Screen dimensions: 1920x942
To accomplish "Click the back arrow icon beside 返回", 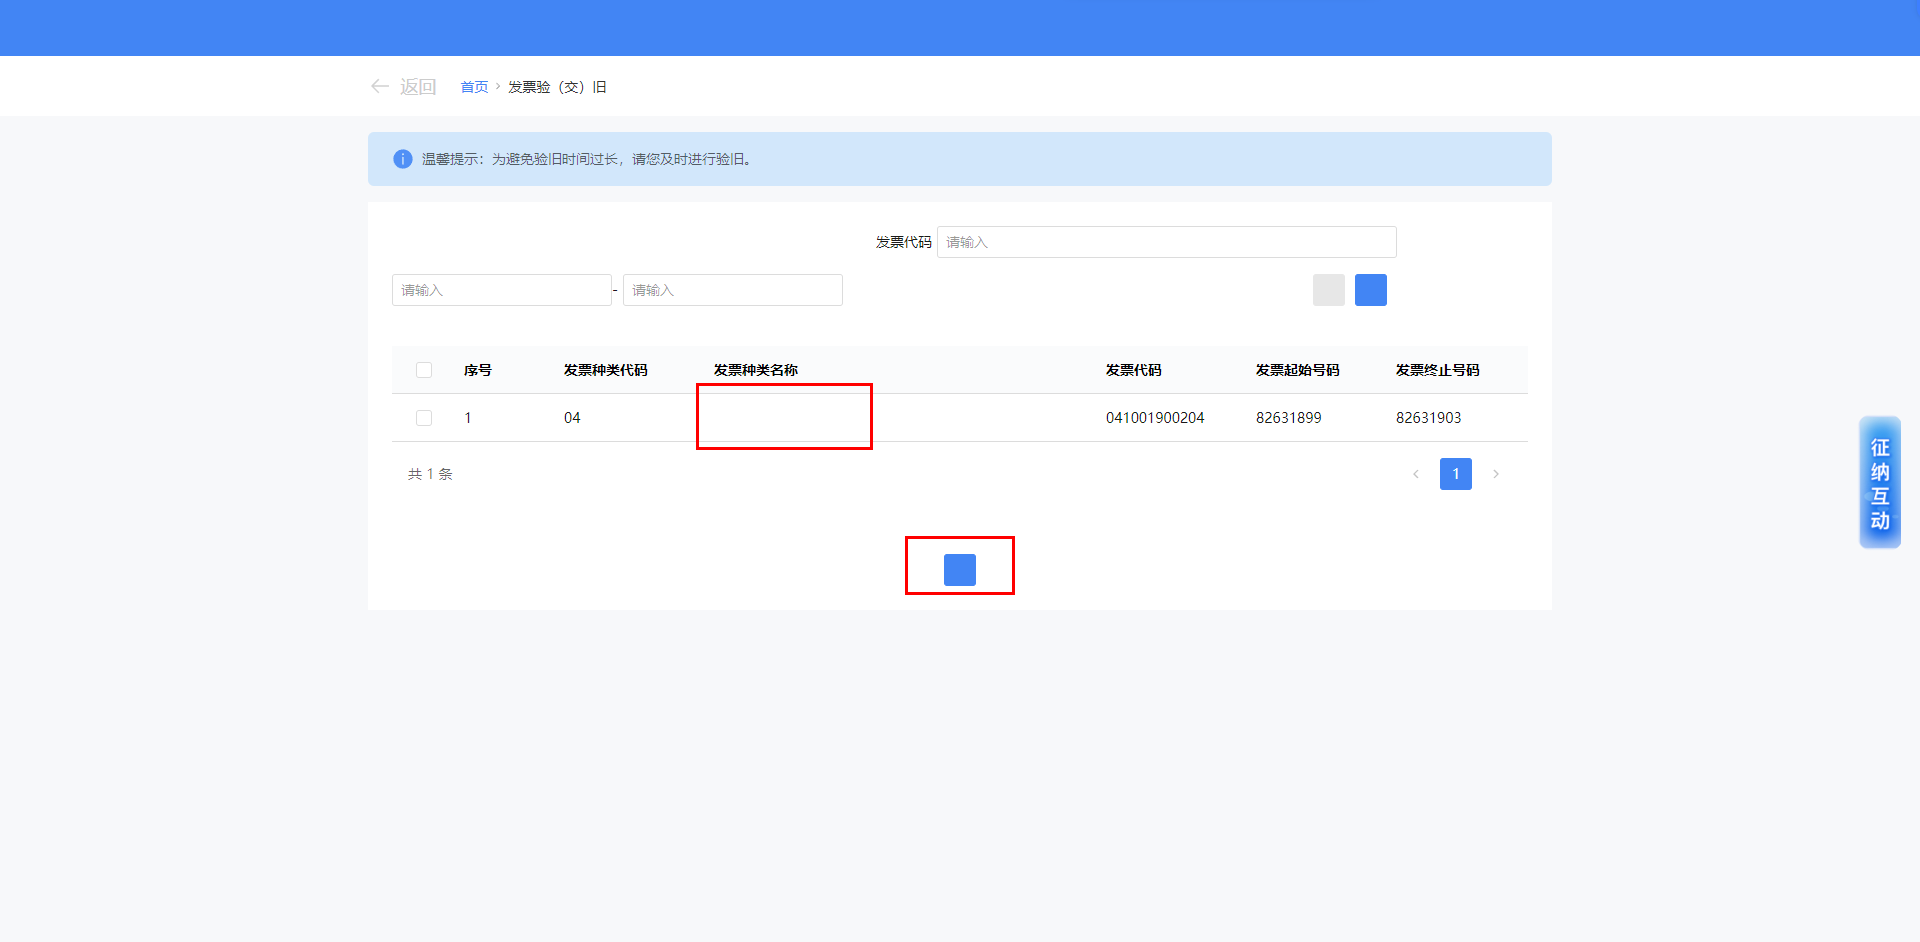I will pyautogui.click(x=379, y=87).
